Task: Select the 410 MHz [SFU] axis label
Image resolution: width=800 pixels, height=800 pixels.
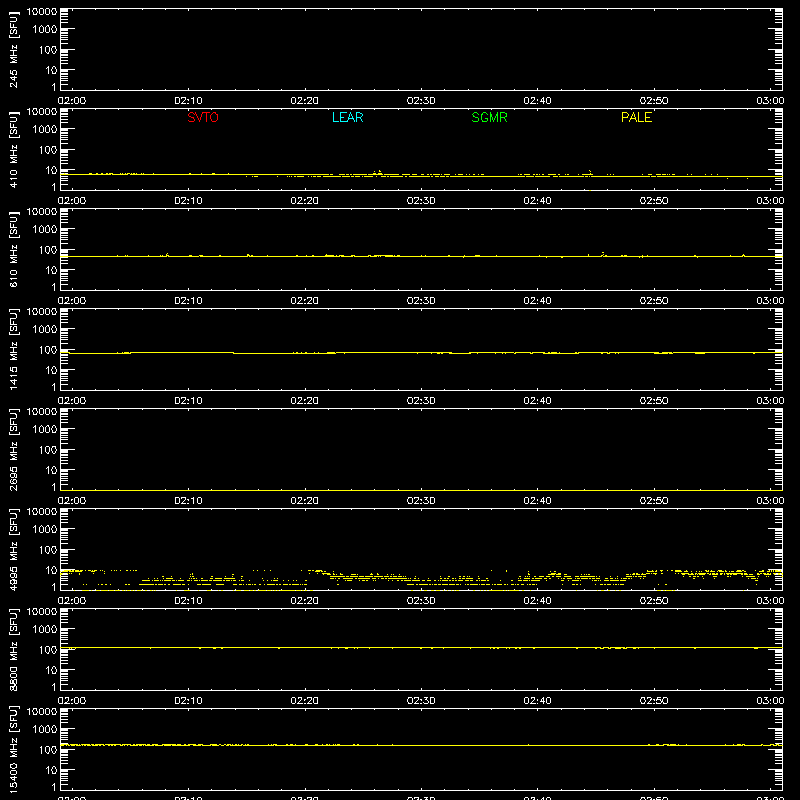Action: (x=13, y=149)
